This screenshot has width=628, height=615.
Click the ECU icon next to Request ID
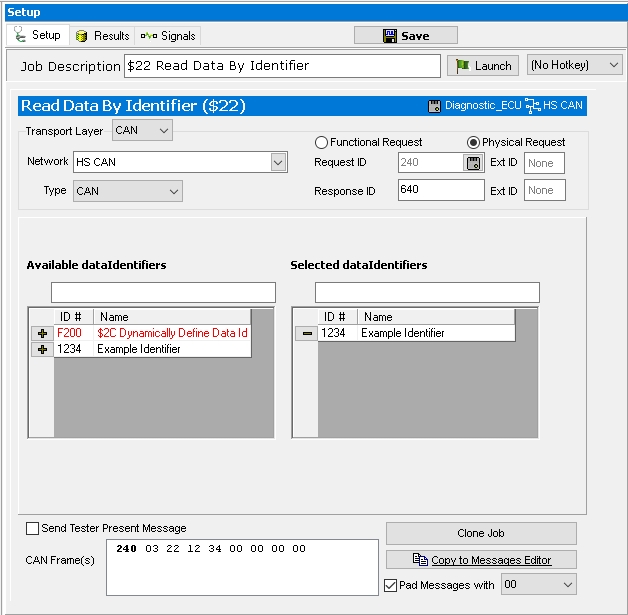pyautogui.click(x=474, y=163)
